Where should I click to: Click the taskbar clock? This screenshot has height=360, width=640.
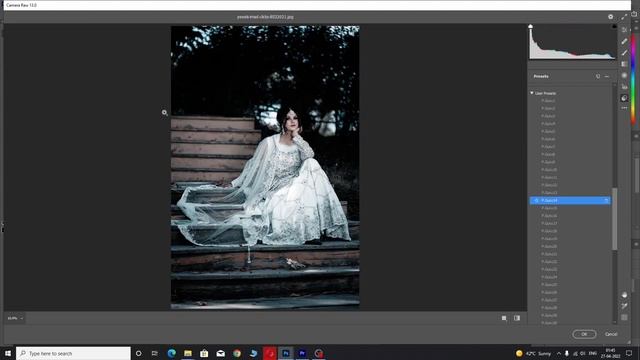[x=610, y=353]
